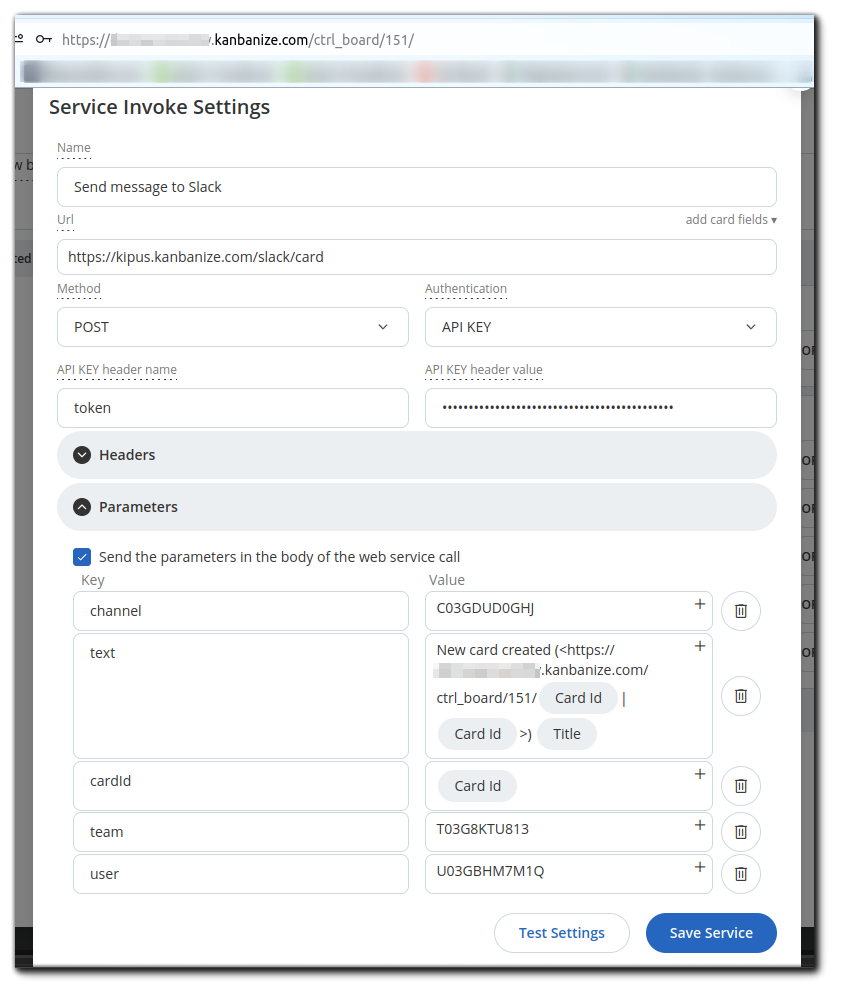Click the API KEY header name field

[x=233, y=408]
